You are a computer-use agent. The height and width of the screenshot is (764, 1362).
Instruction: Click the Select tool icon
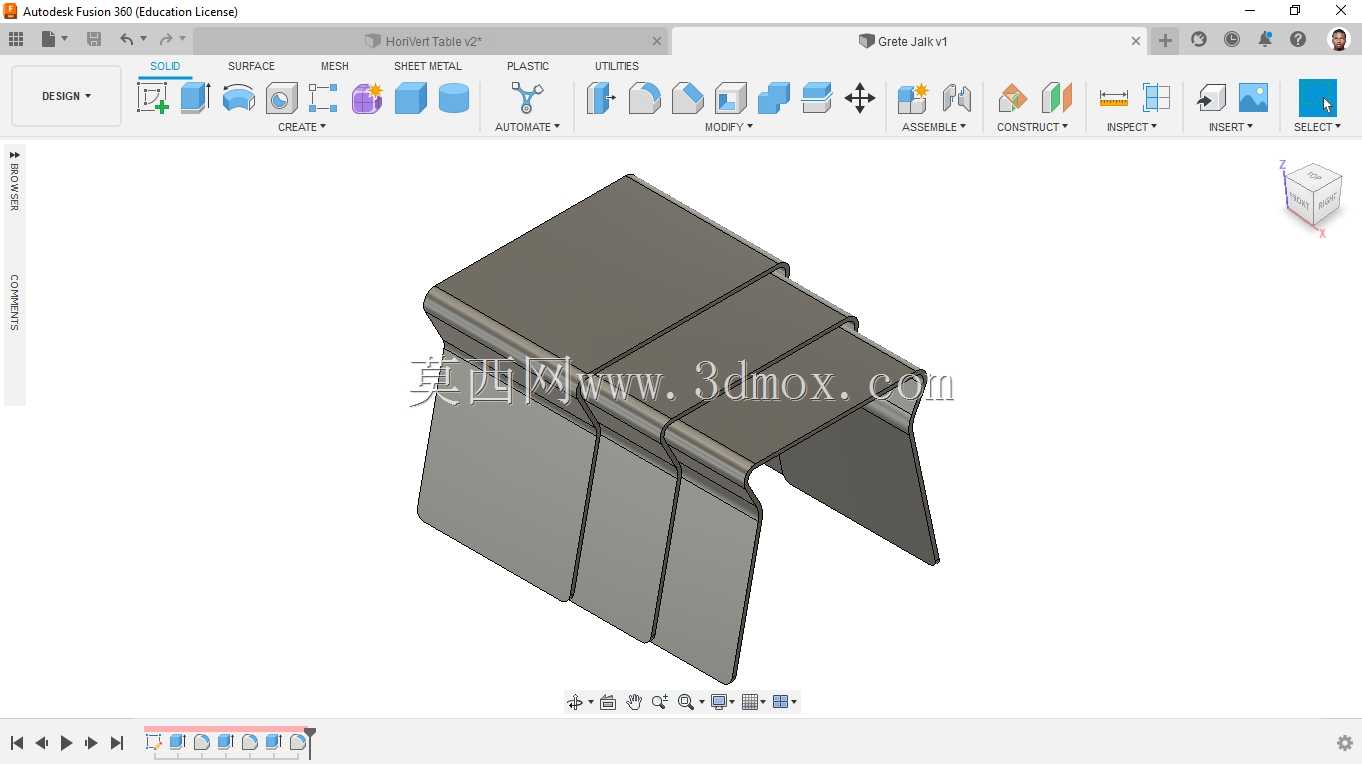tap(1317, 98)
